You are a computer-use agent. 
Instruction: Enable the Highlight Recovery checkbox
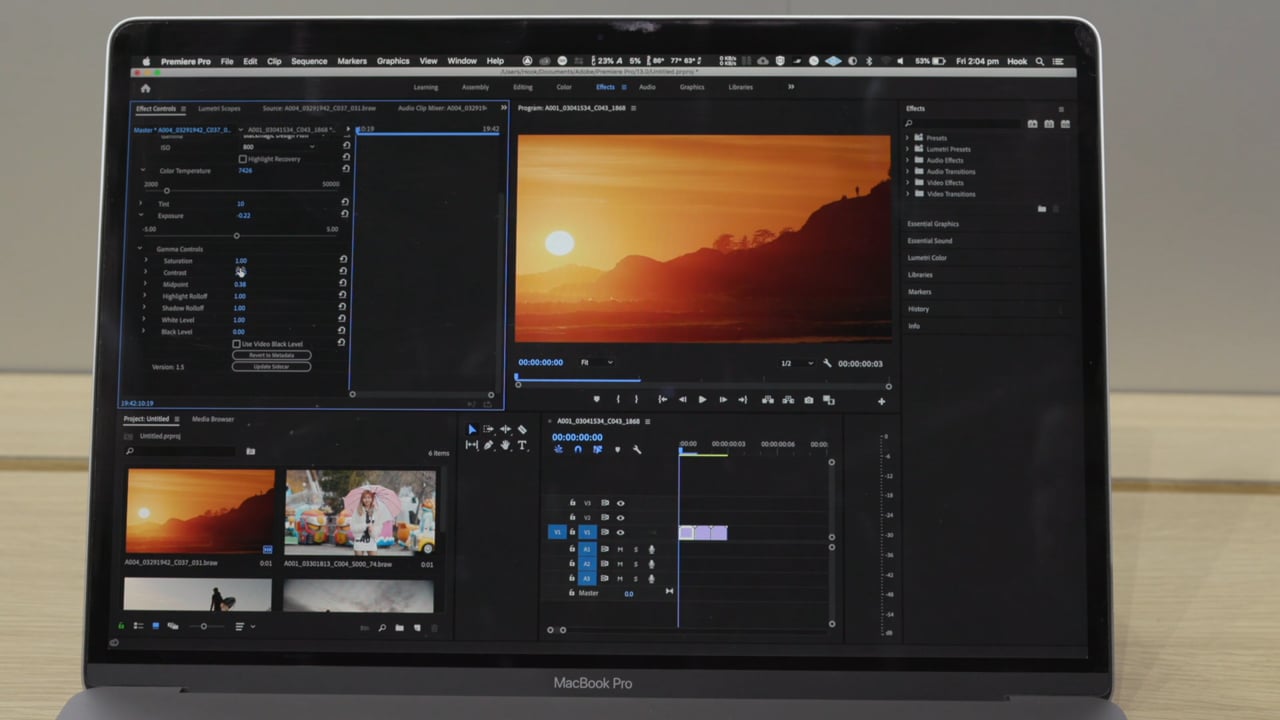tap(243, 159)
